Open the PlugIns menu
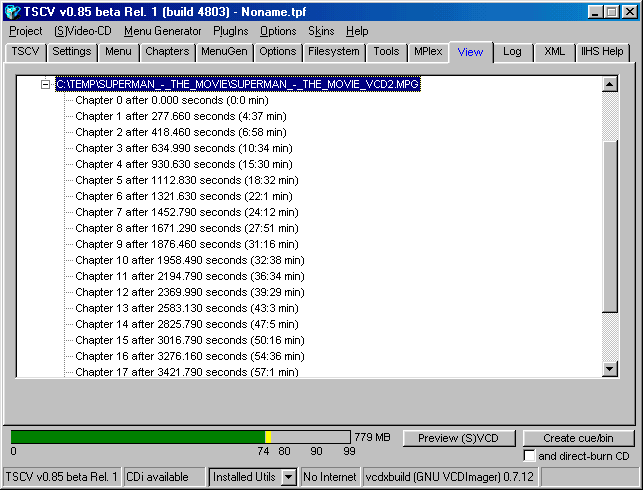This screenshot has height=490, width=643. [x=230, y=31]
